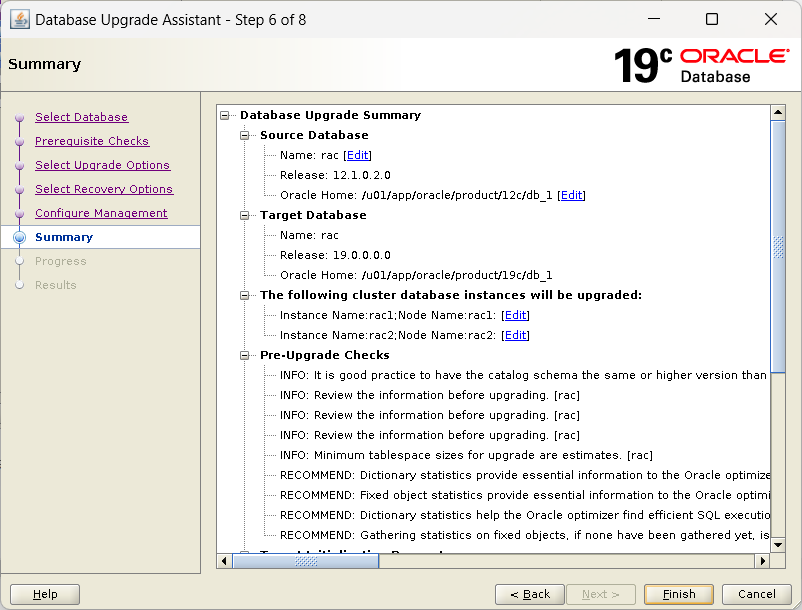This screenshot has width=802, height=610.
Task: Select INFO catalog schema good practice row
Action: 524,375
